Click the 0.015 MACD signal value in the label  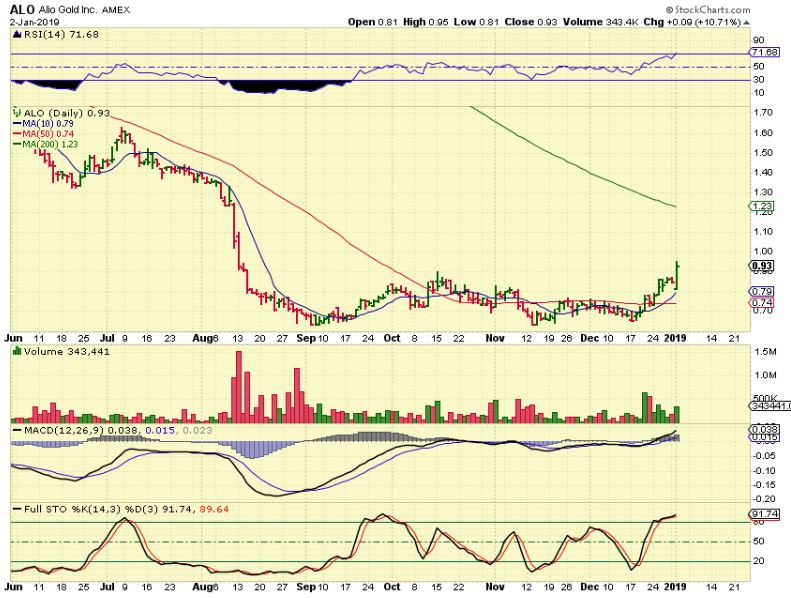[160, 430]
